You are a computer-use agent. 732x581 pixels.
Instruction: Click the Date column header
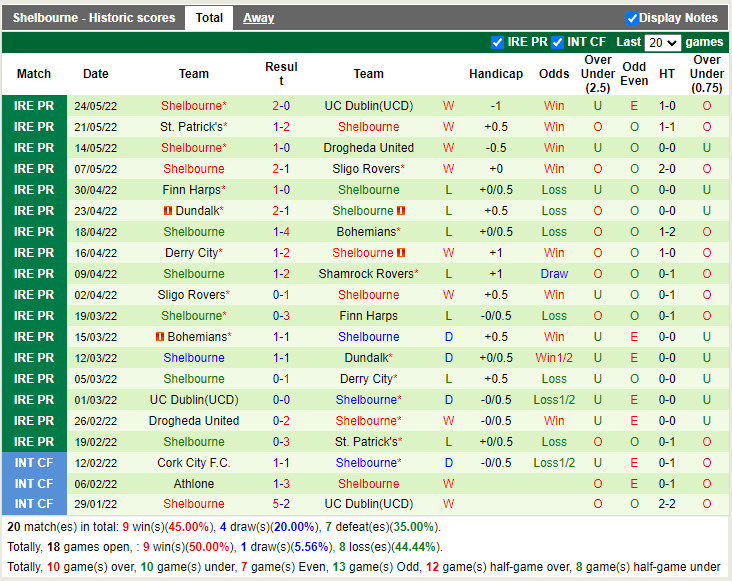[96, 74]
